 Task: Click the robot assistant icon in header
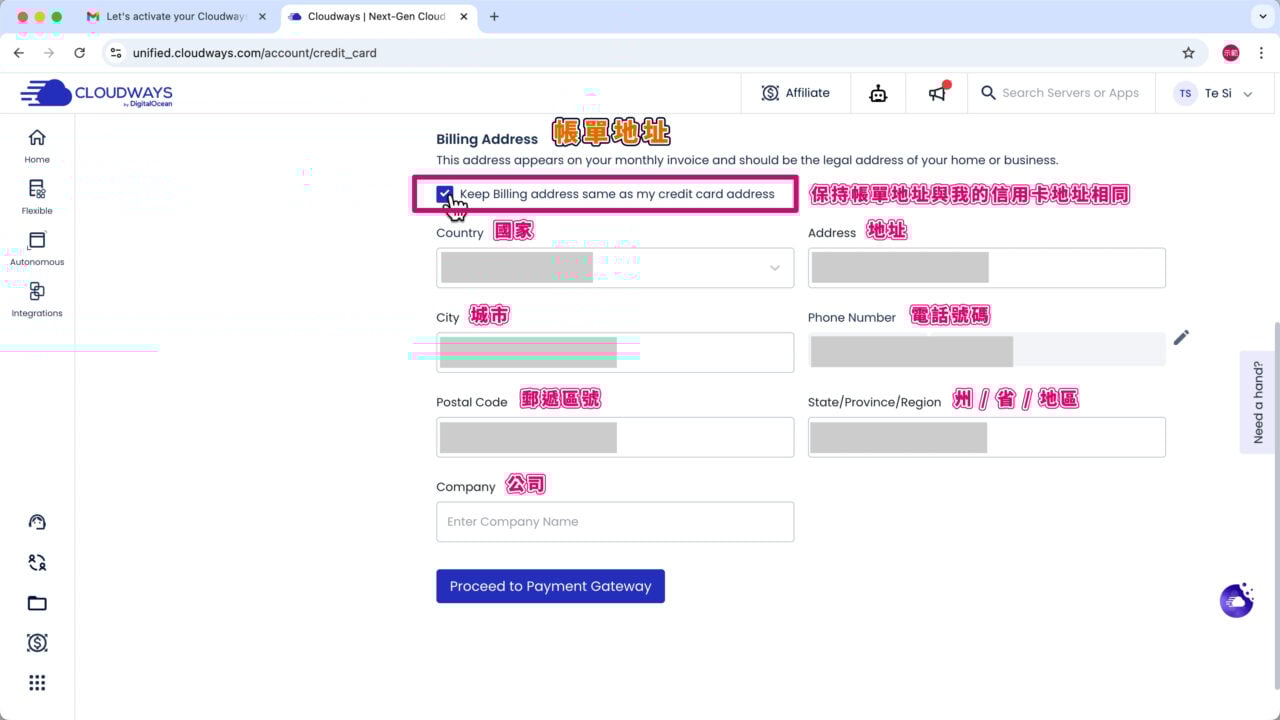click(x=878, y=93)
